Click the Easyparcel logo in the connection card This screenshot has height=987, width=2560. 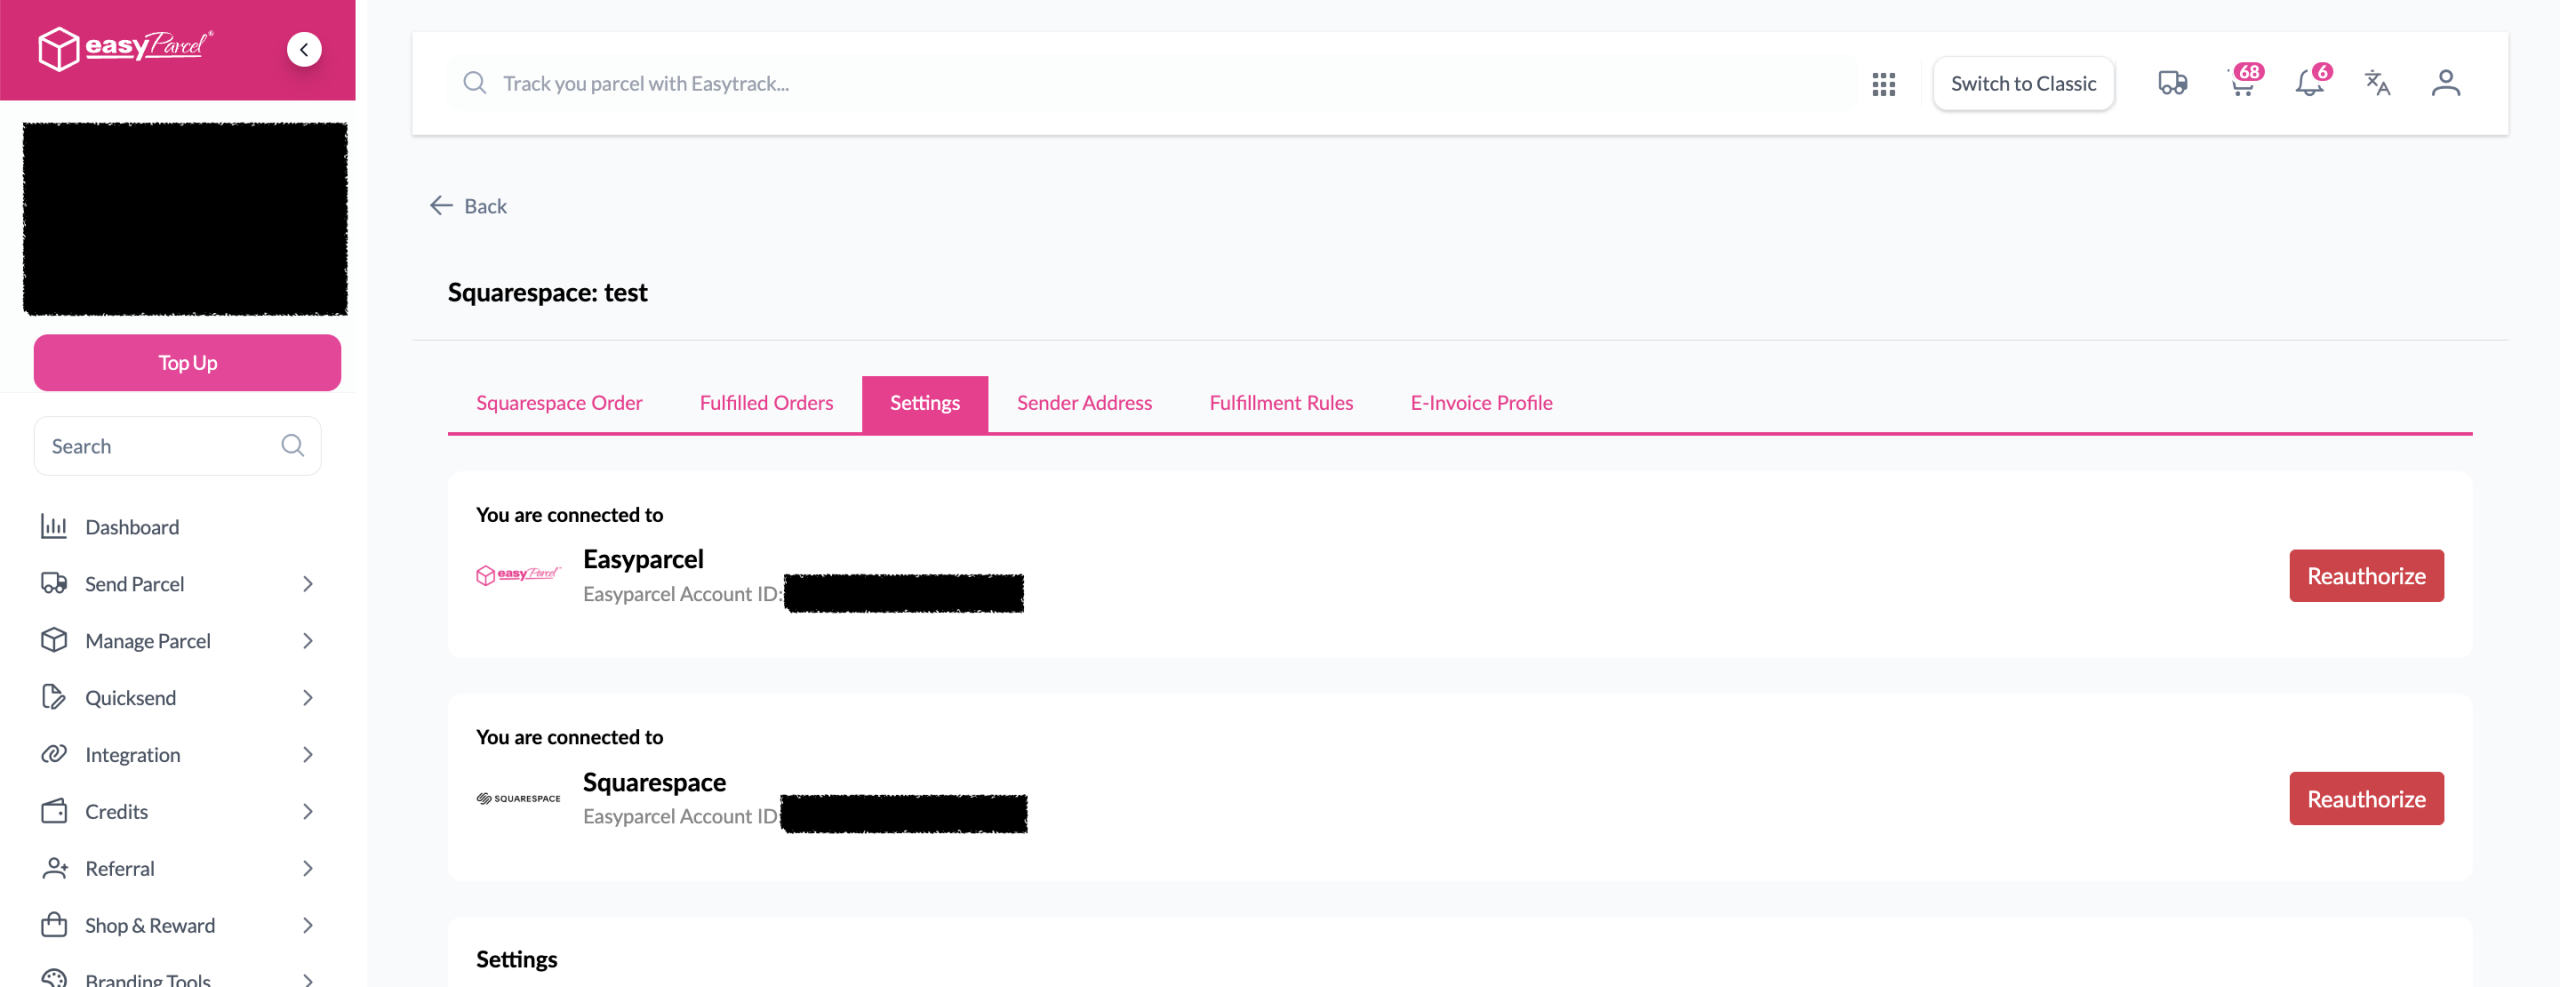click(x=518, y=575)
